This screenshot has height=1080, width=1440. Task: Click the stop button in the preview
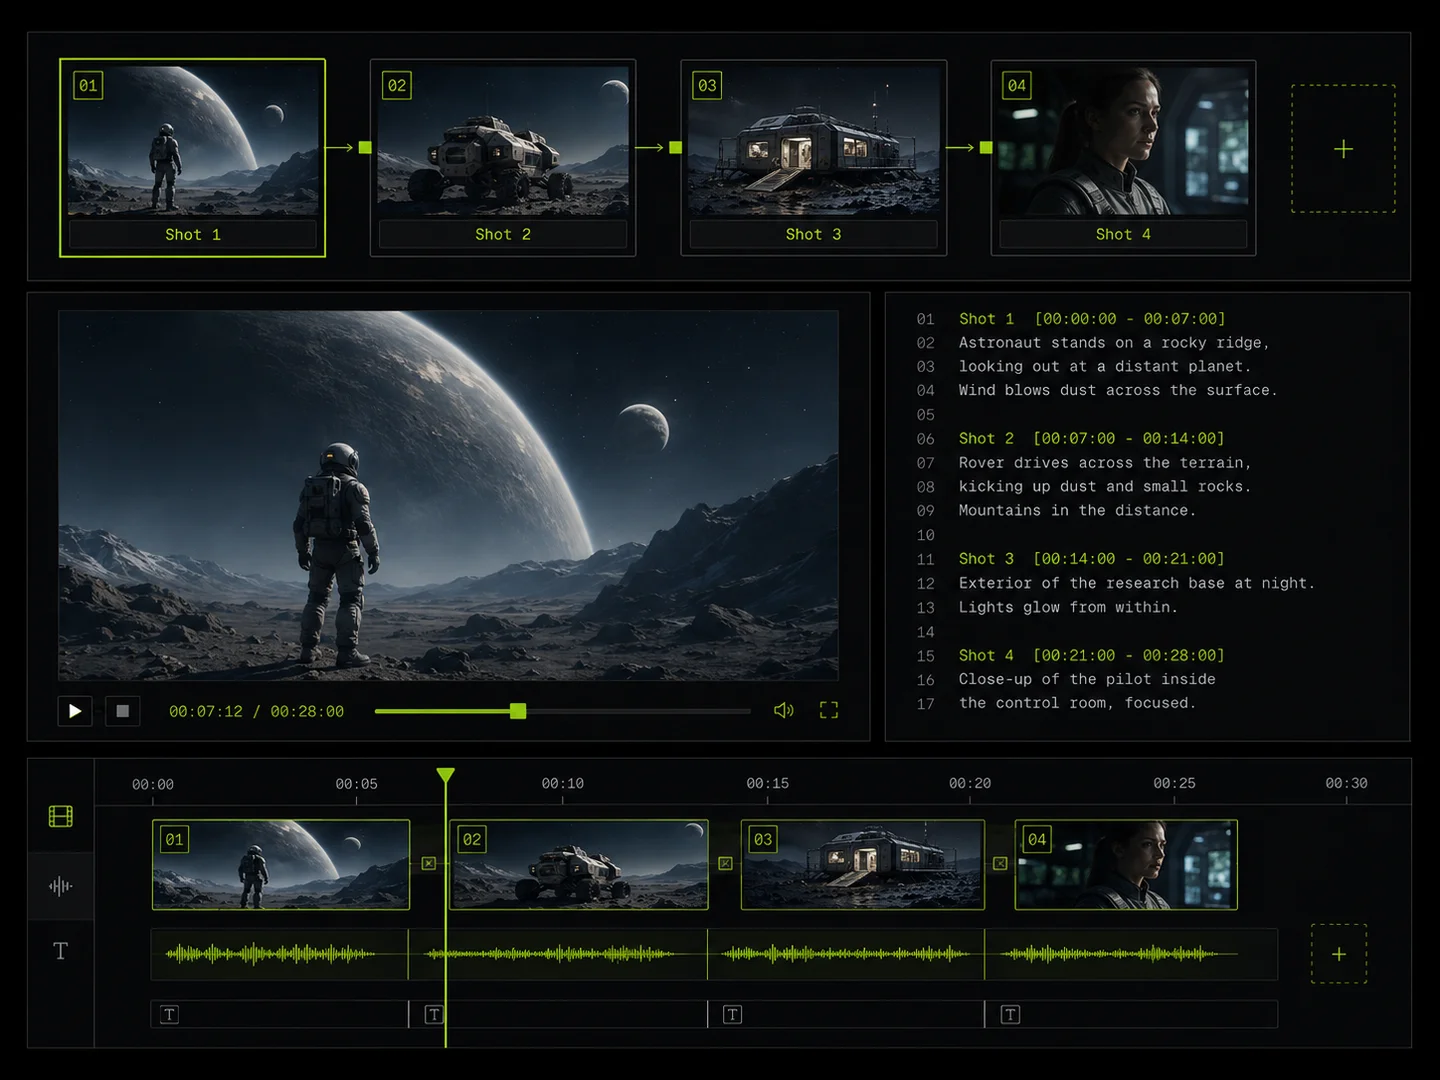coord(122,711)
